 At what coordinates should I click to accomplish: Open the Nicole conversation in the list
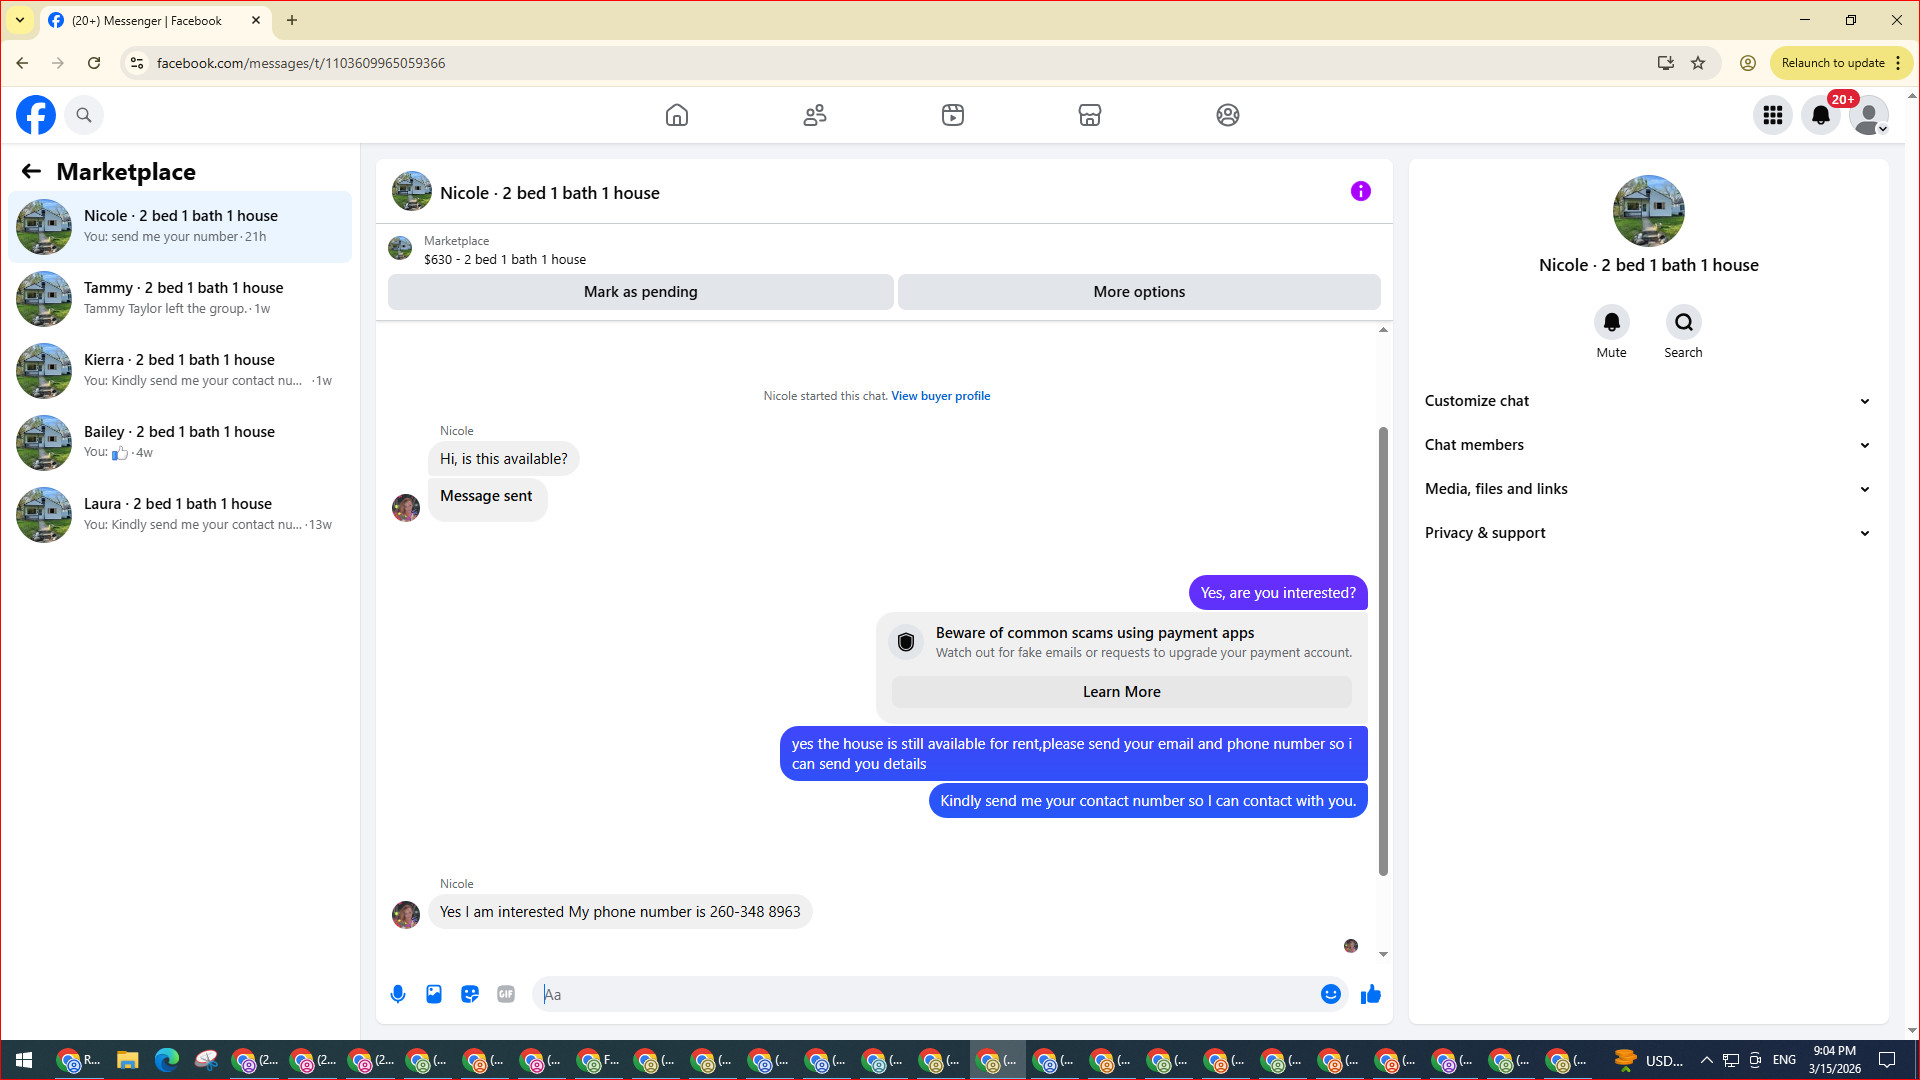(180, 227)
